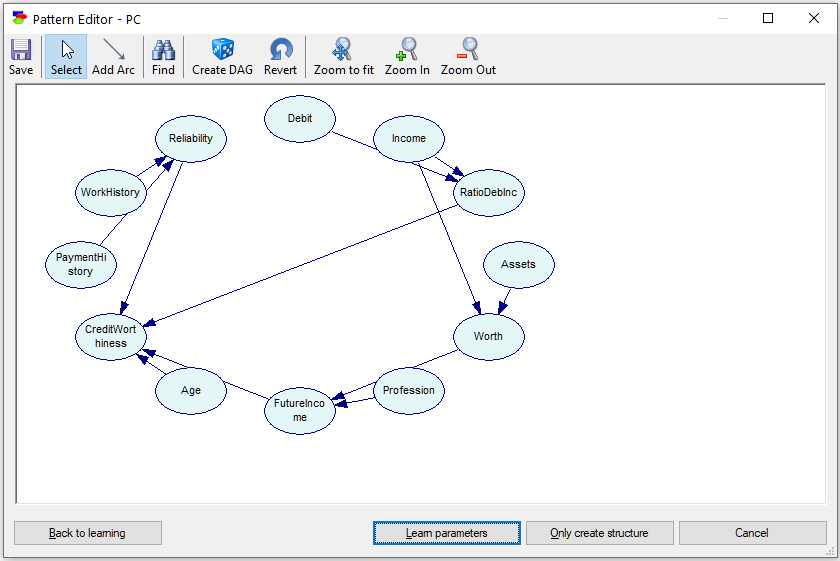Click the Pattern Editor app icon in title bar

pos(20,18)
